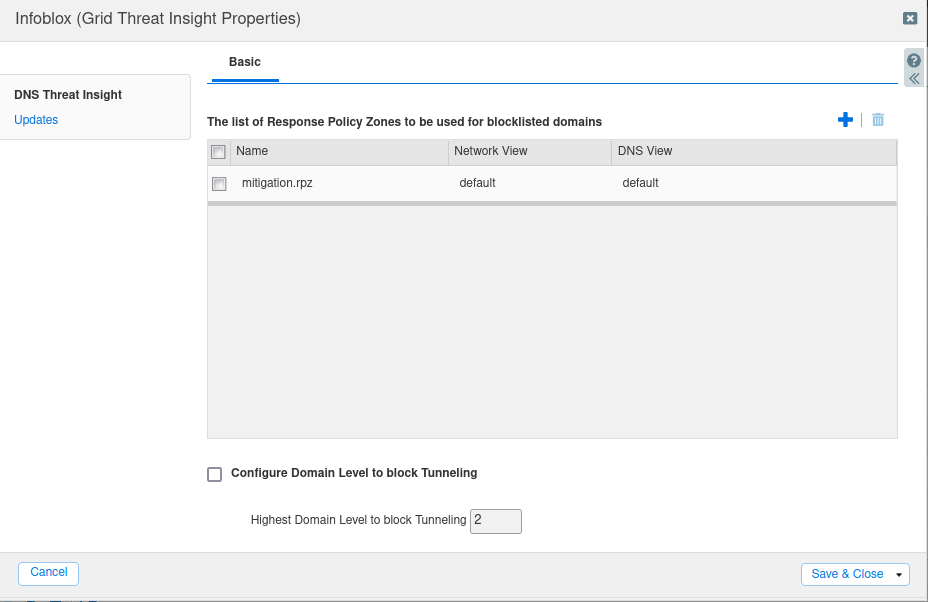Add a new Response Policy Zone
Screen dimensions: 928x602
845,120
